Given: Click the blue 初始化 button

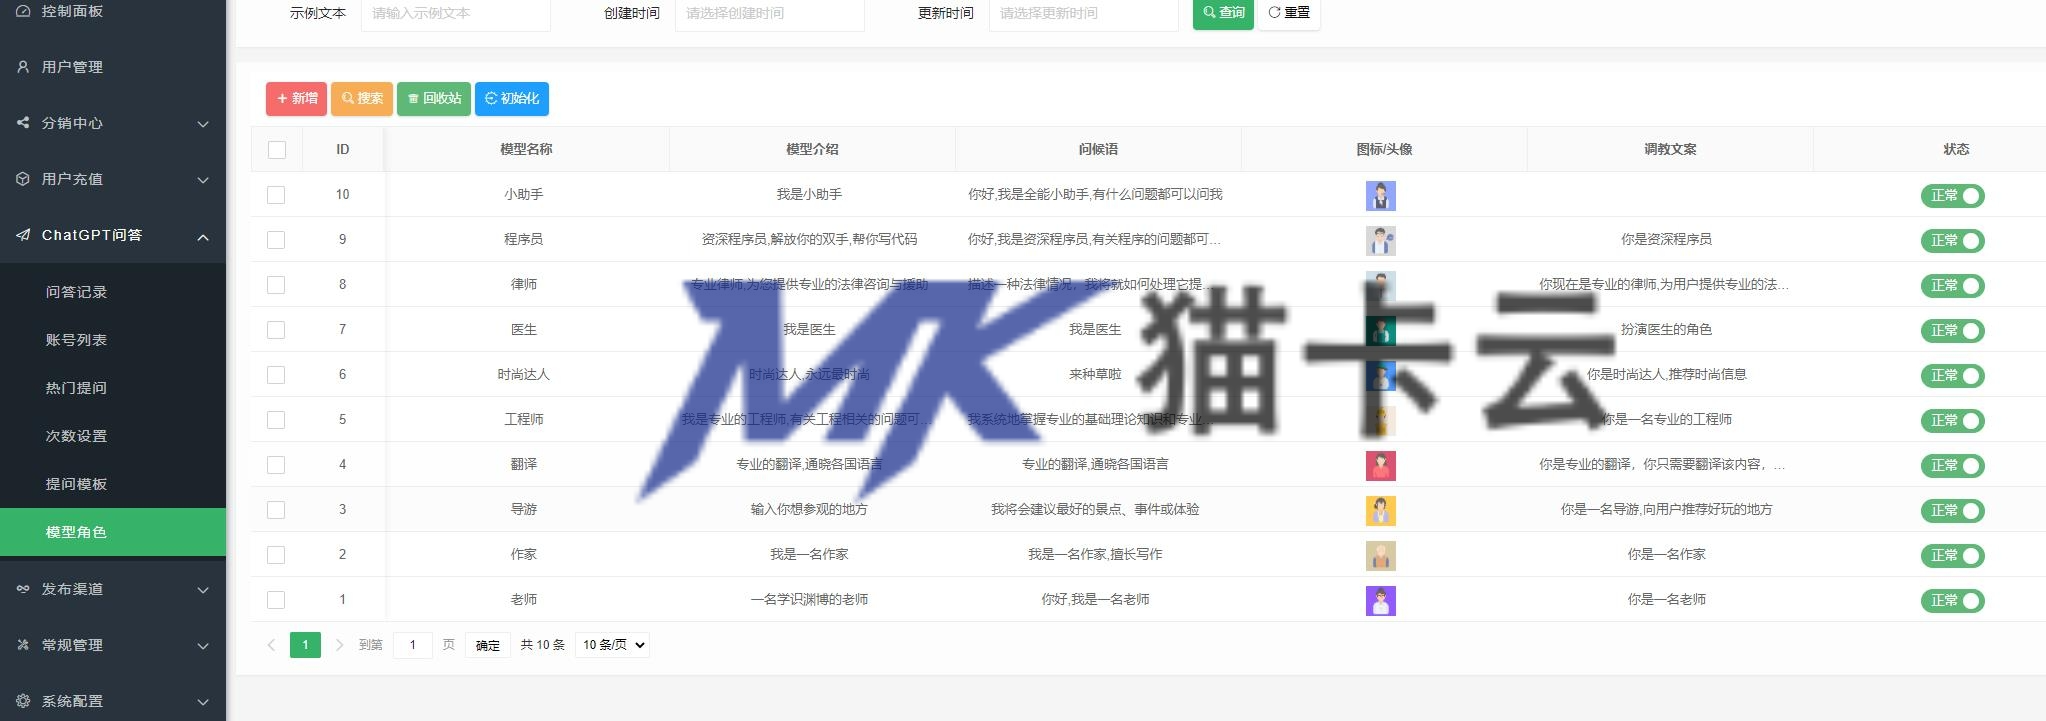Looking at the screenshot, I should pyautogui.click(x=512, y=98).
